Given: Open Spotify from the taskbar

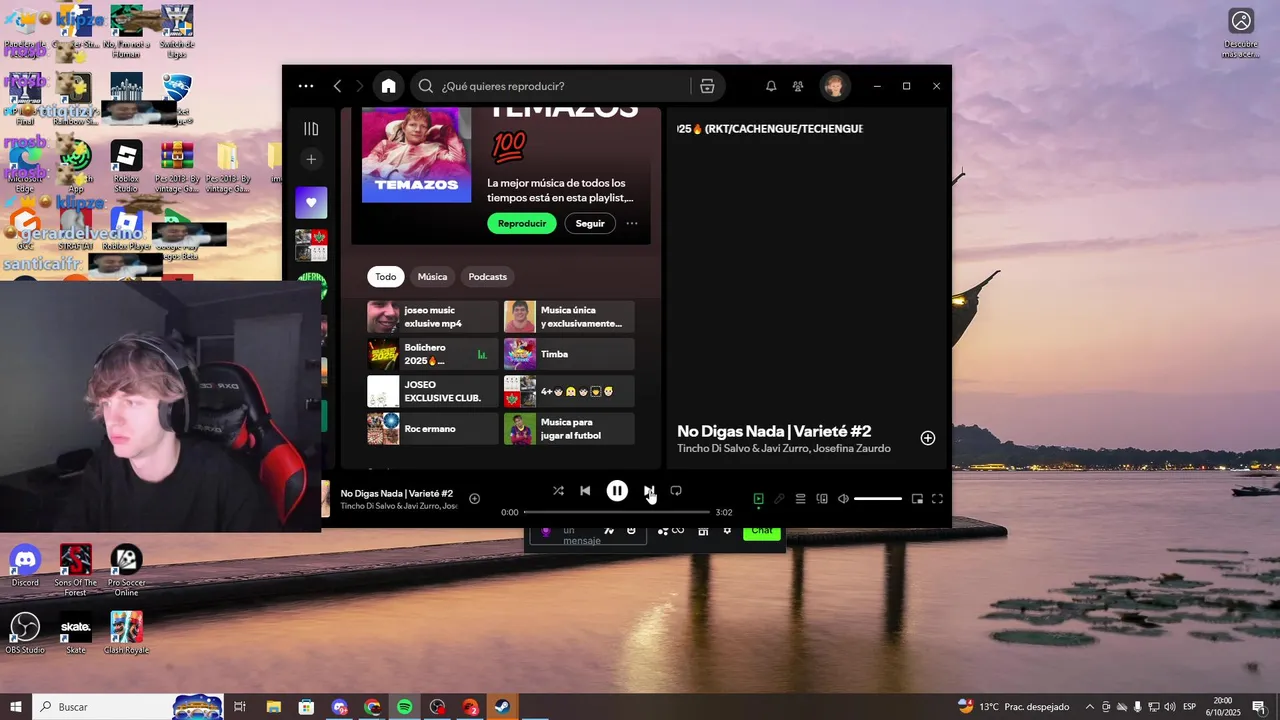Looking at the screenshot, I should tap(405, 707).
